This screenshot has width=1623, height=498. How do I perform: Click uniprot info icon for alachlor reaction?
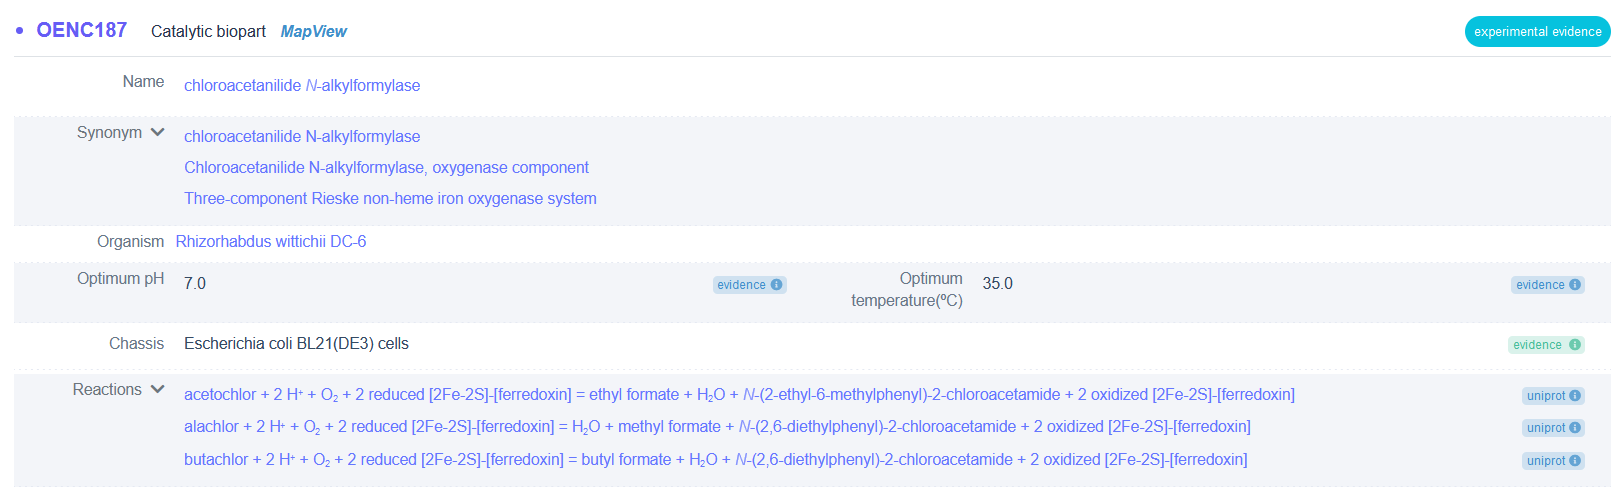(1575, 428)
